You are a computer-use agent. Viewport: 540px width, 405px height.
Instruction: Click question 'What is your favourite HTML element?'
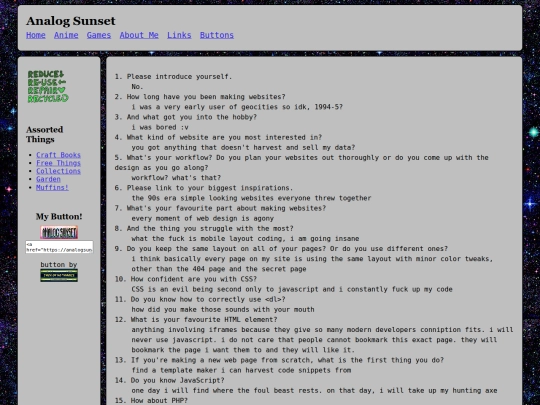pyautogui.click(x=204, y=320)
